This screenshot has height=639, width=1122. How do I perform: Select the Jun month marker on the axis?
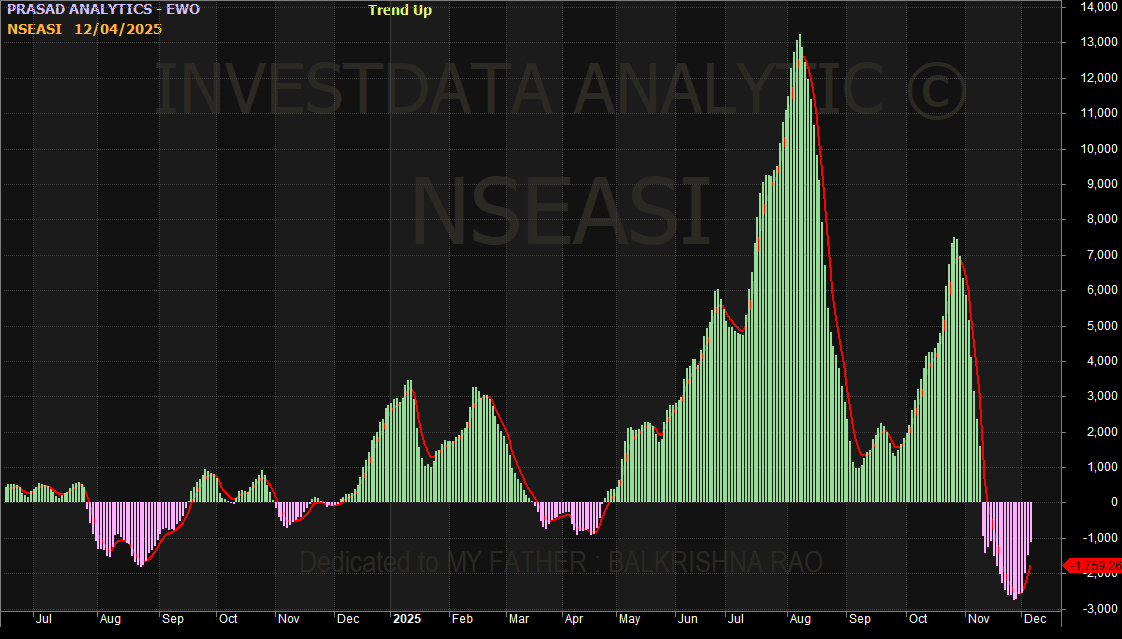point(688,619)
